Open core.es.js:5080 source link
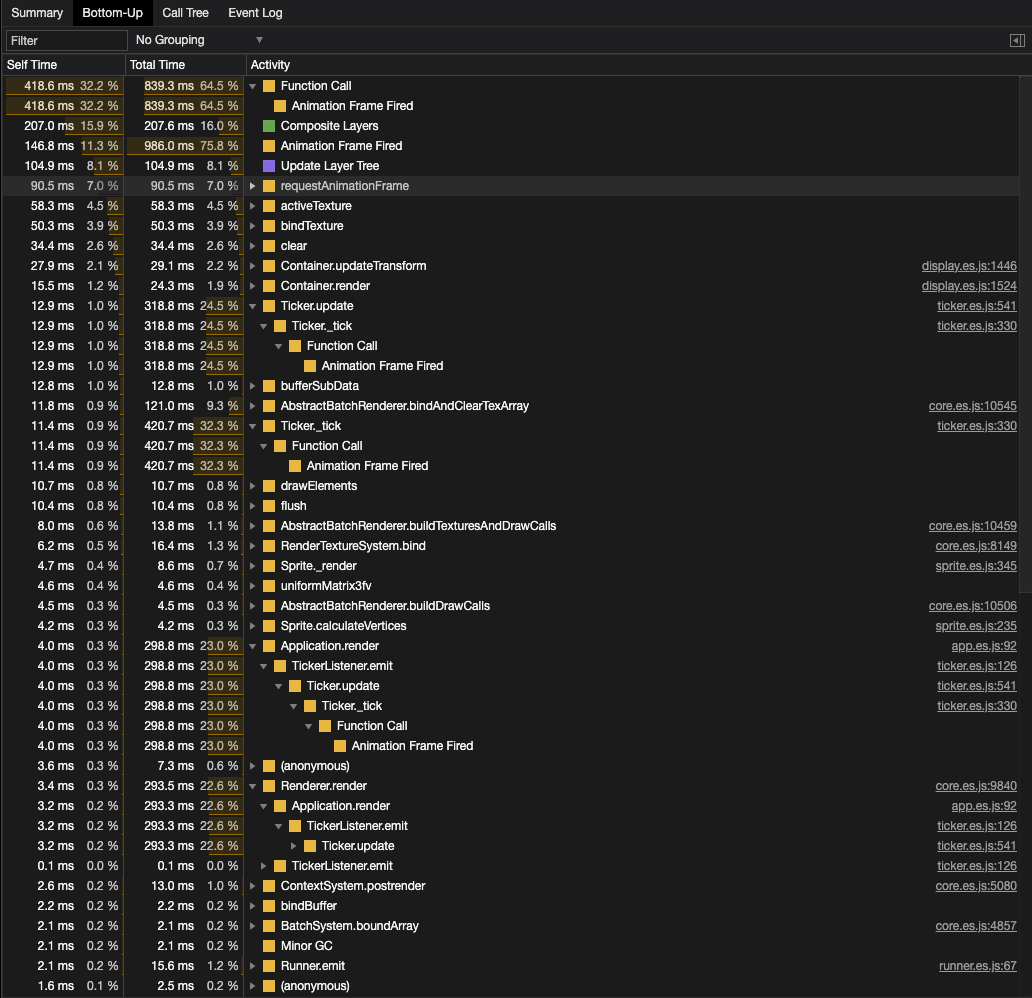Viewport: 1032px width, 998px height. point(976,885)
